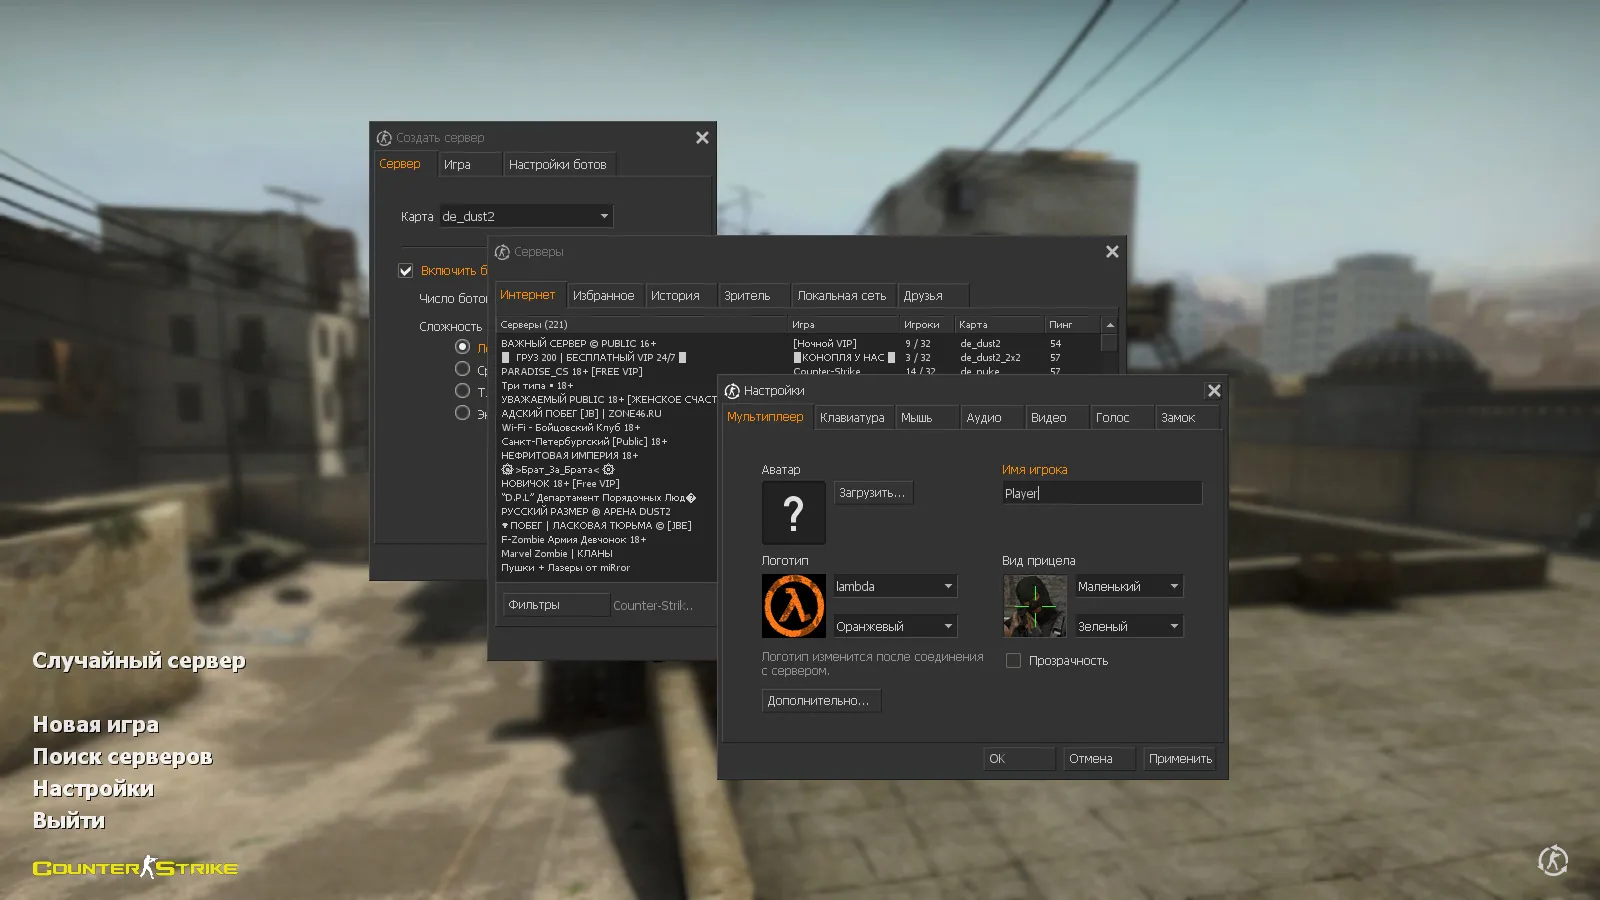This screenshot has width=1600, height=900.
Task: Enable the Прозрачность checkbox
Action: click(1013, 660)
